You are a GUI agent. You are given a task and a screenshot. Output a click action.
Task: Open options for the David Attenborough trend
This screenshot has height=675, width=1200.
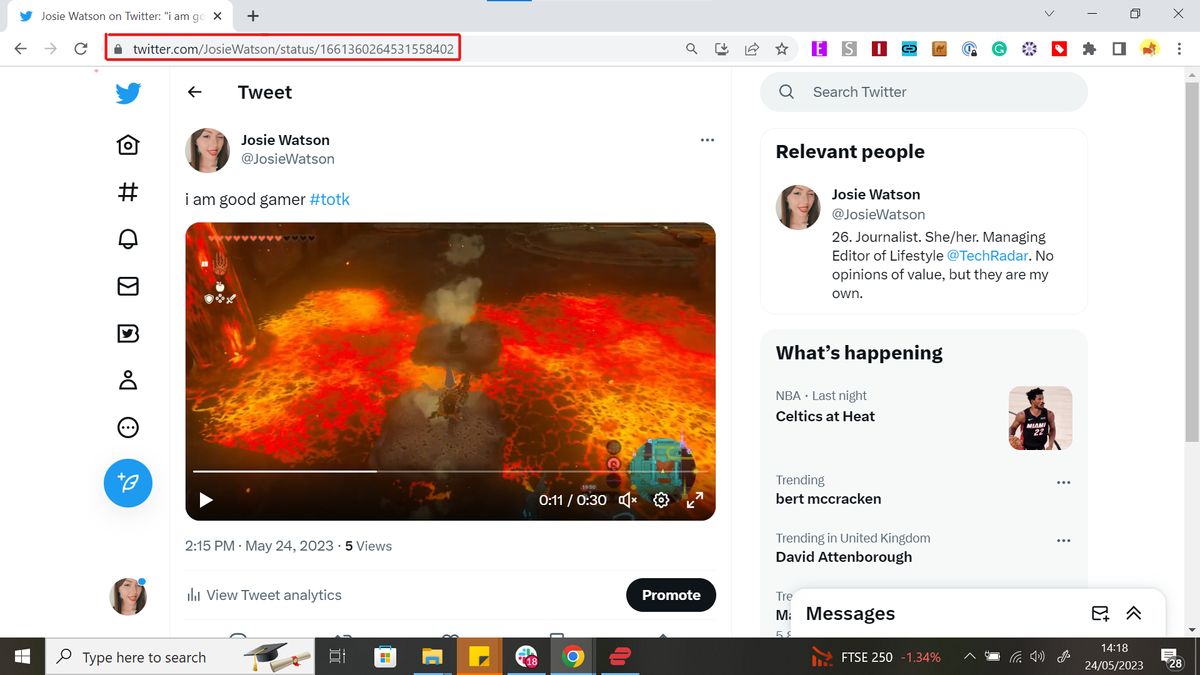pos(1063,540)
